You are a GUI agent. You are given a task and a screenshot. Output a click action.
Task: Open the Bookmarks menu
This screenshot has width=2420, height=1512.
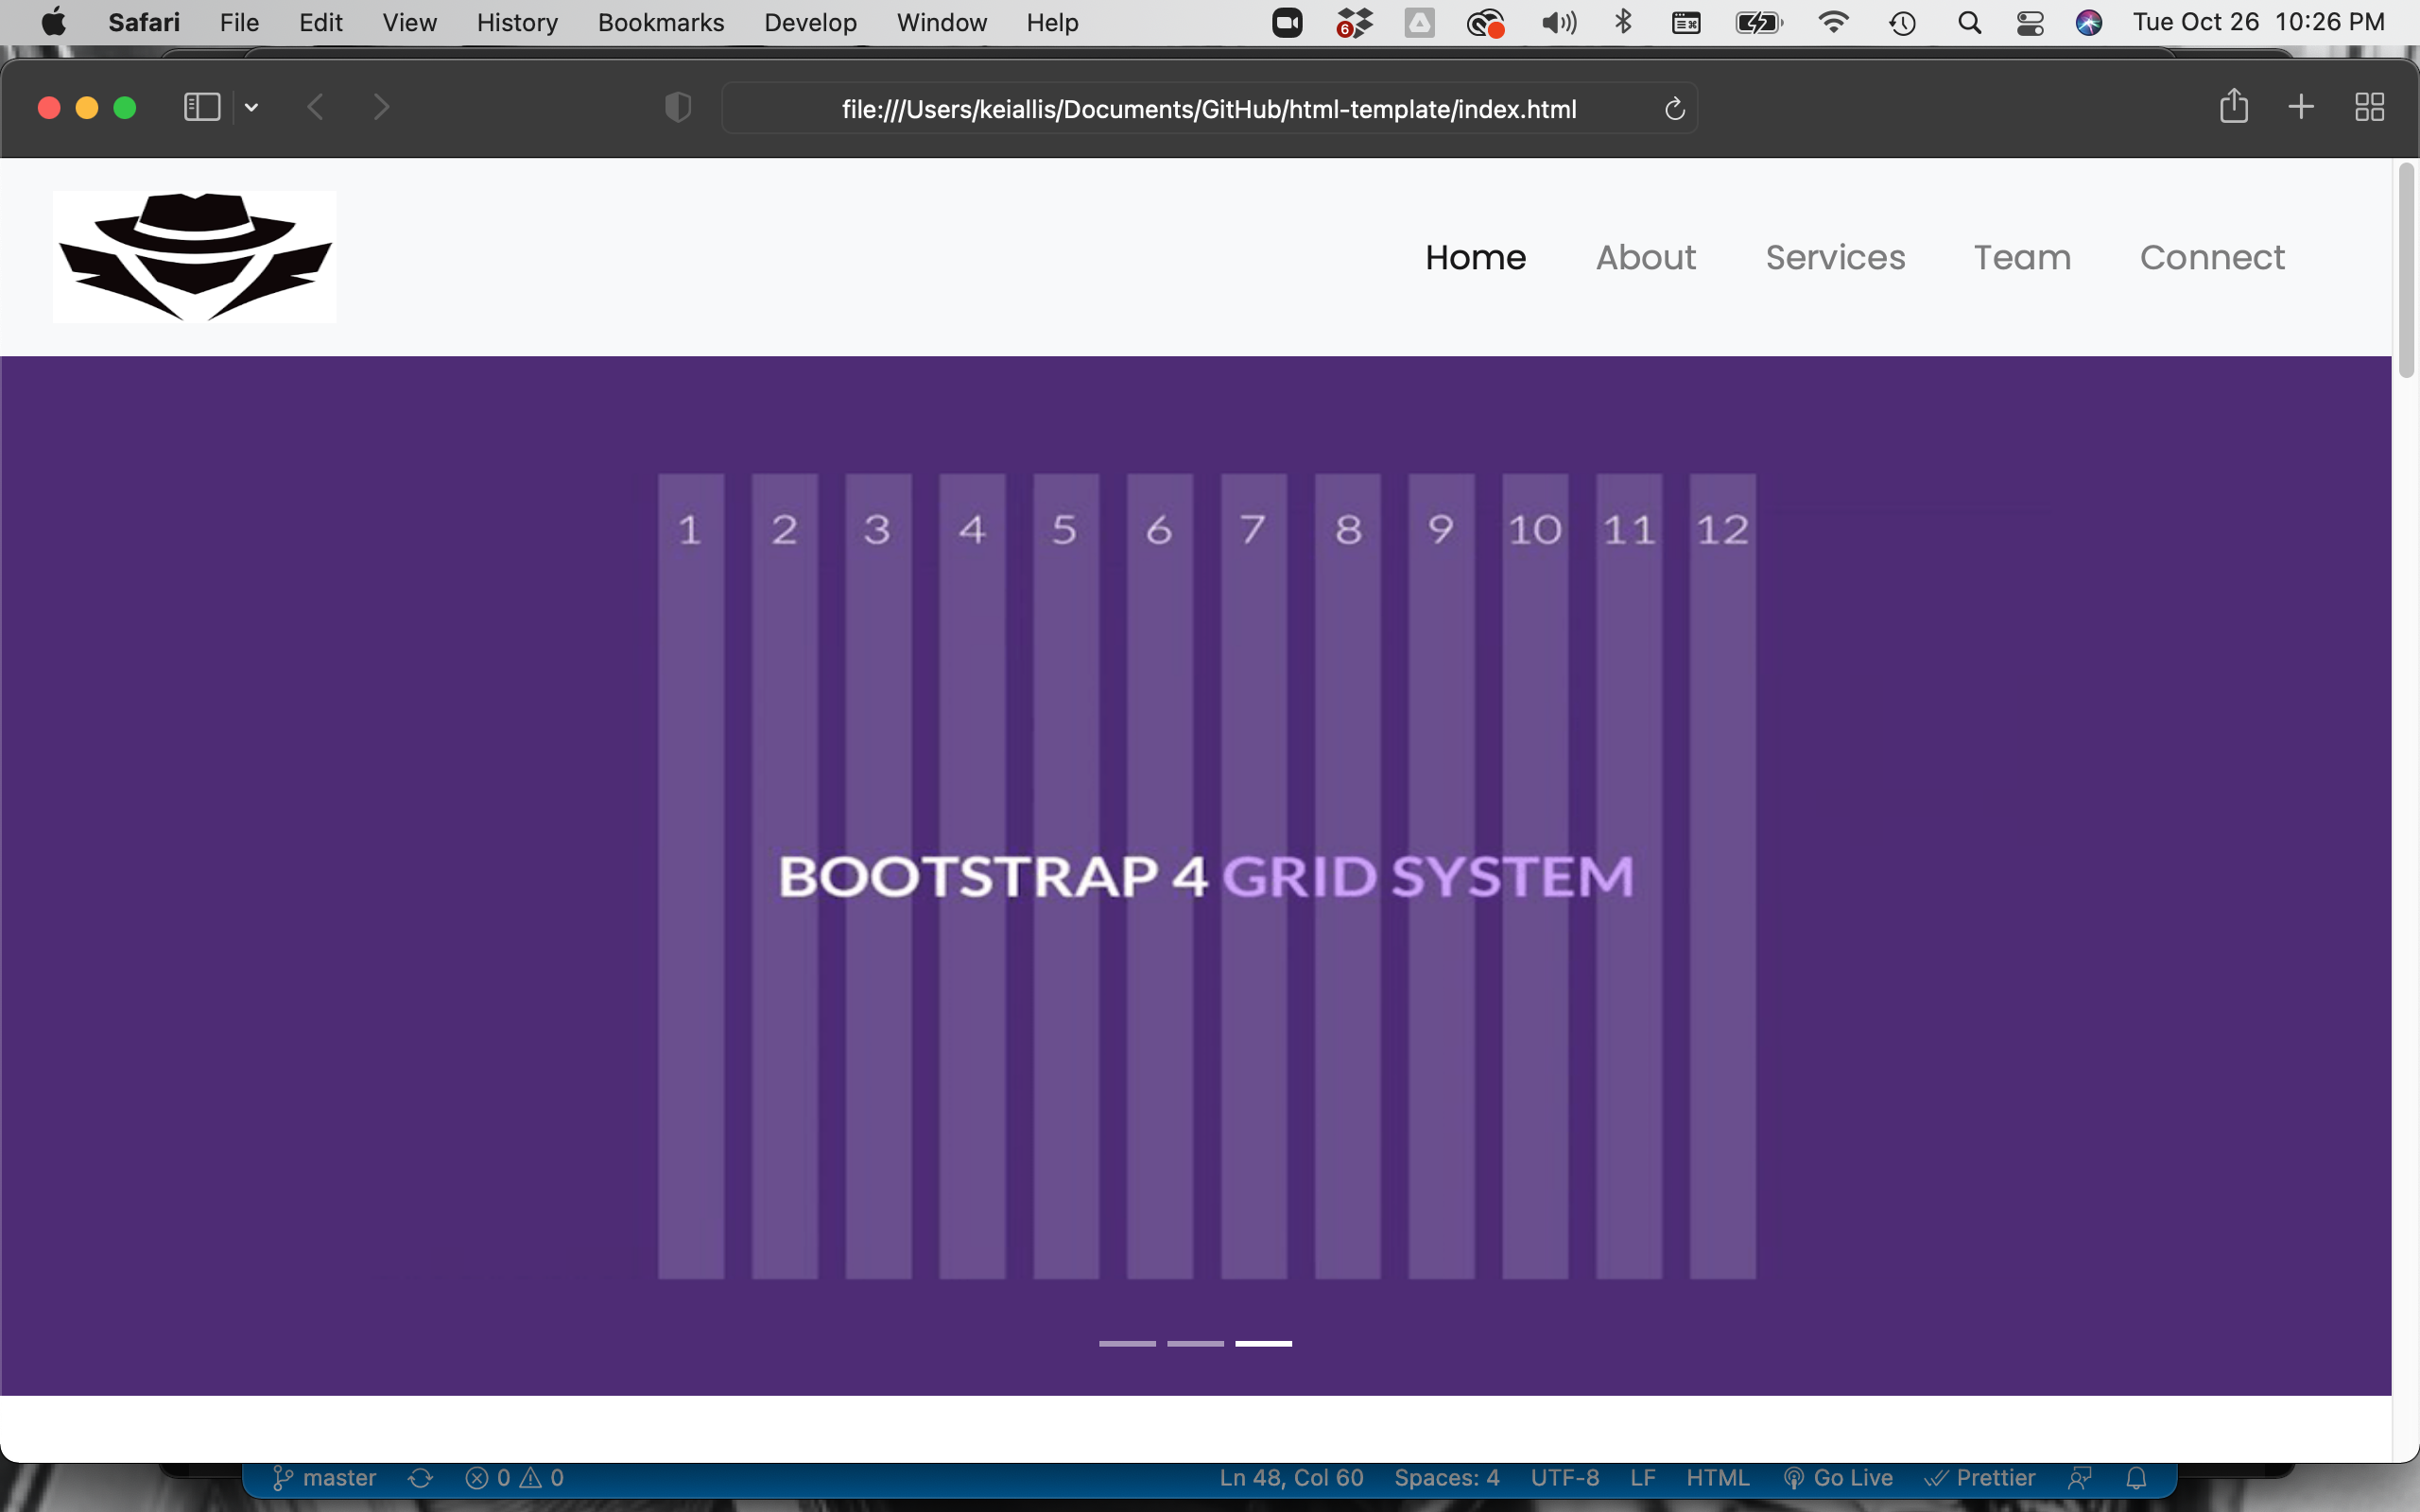(x=660, y=22)
